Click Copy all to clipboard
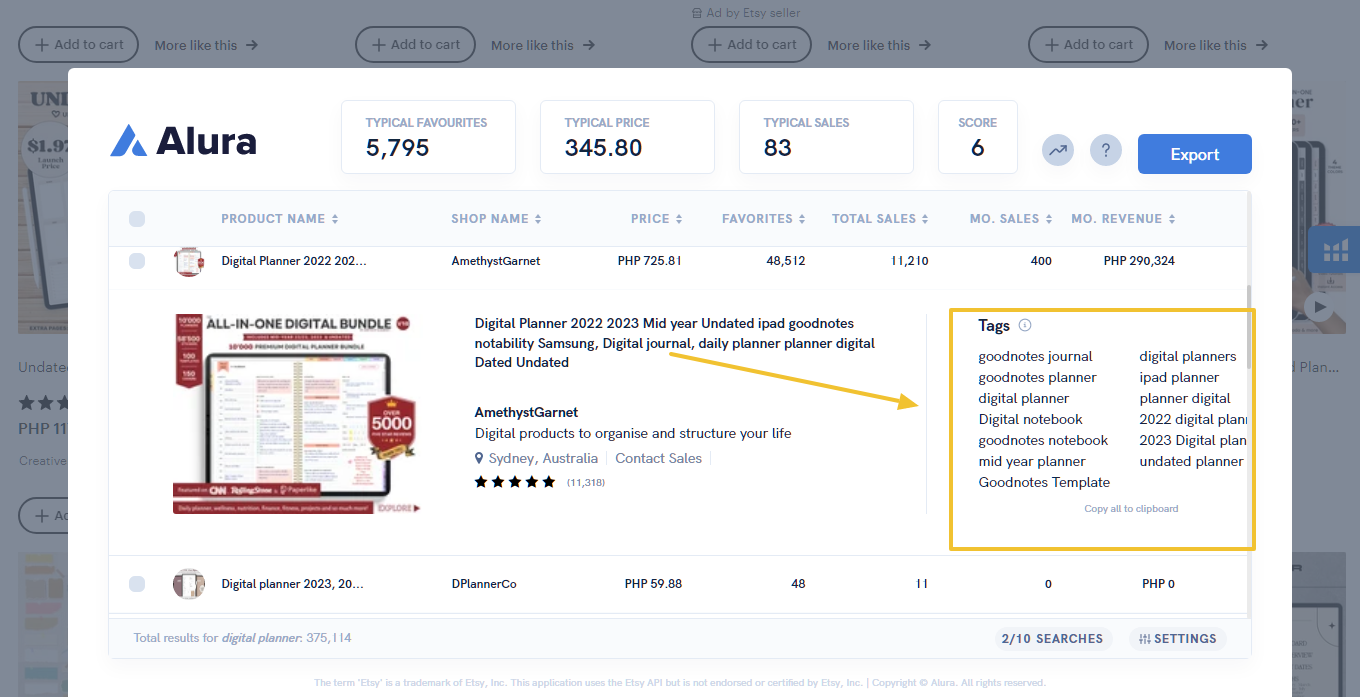Viewport: 1360px width, 697px height. coord(1131,509)
